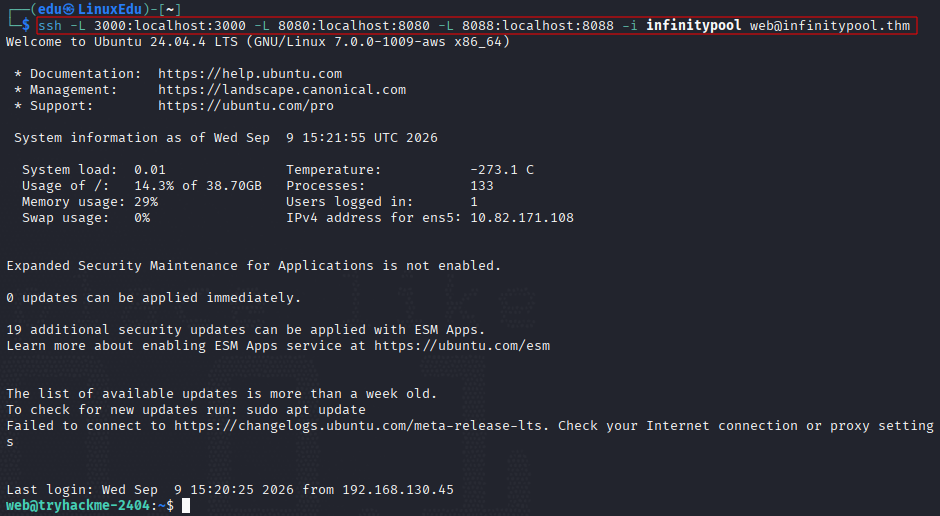Click the Temperature value '-273.1 C'
This screenshot has width=940, height=516.
[x=502, y=170]
